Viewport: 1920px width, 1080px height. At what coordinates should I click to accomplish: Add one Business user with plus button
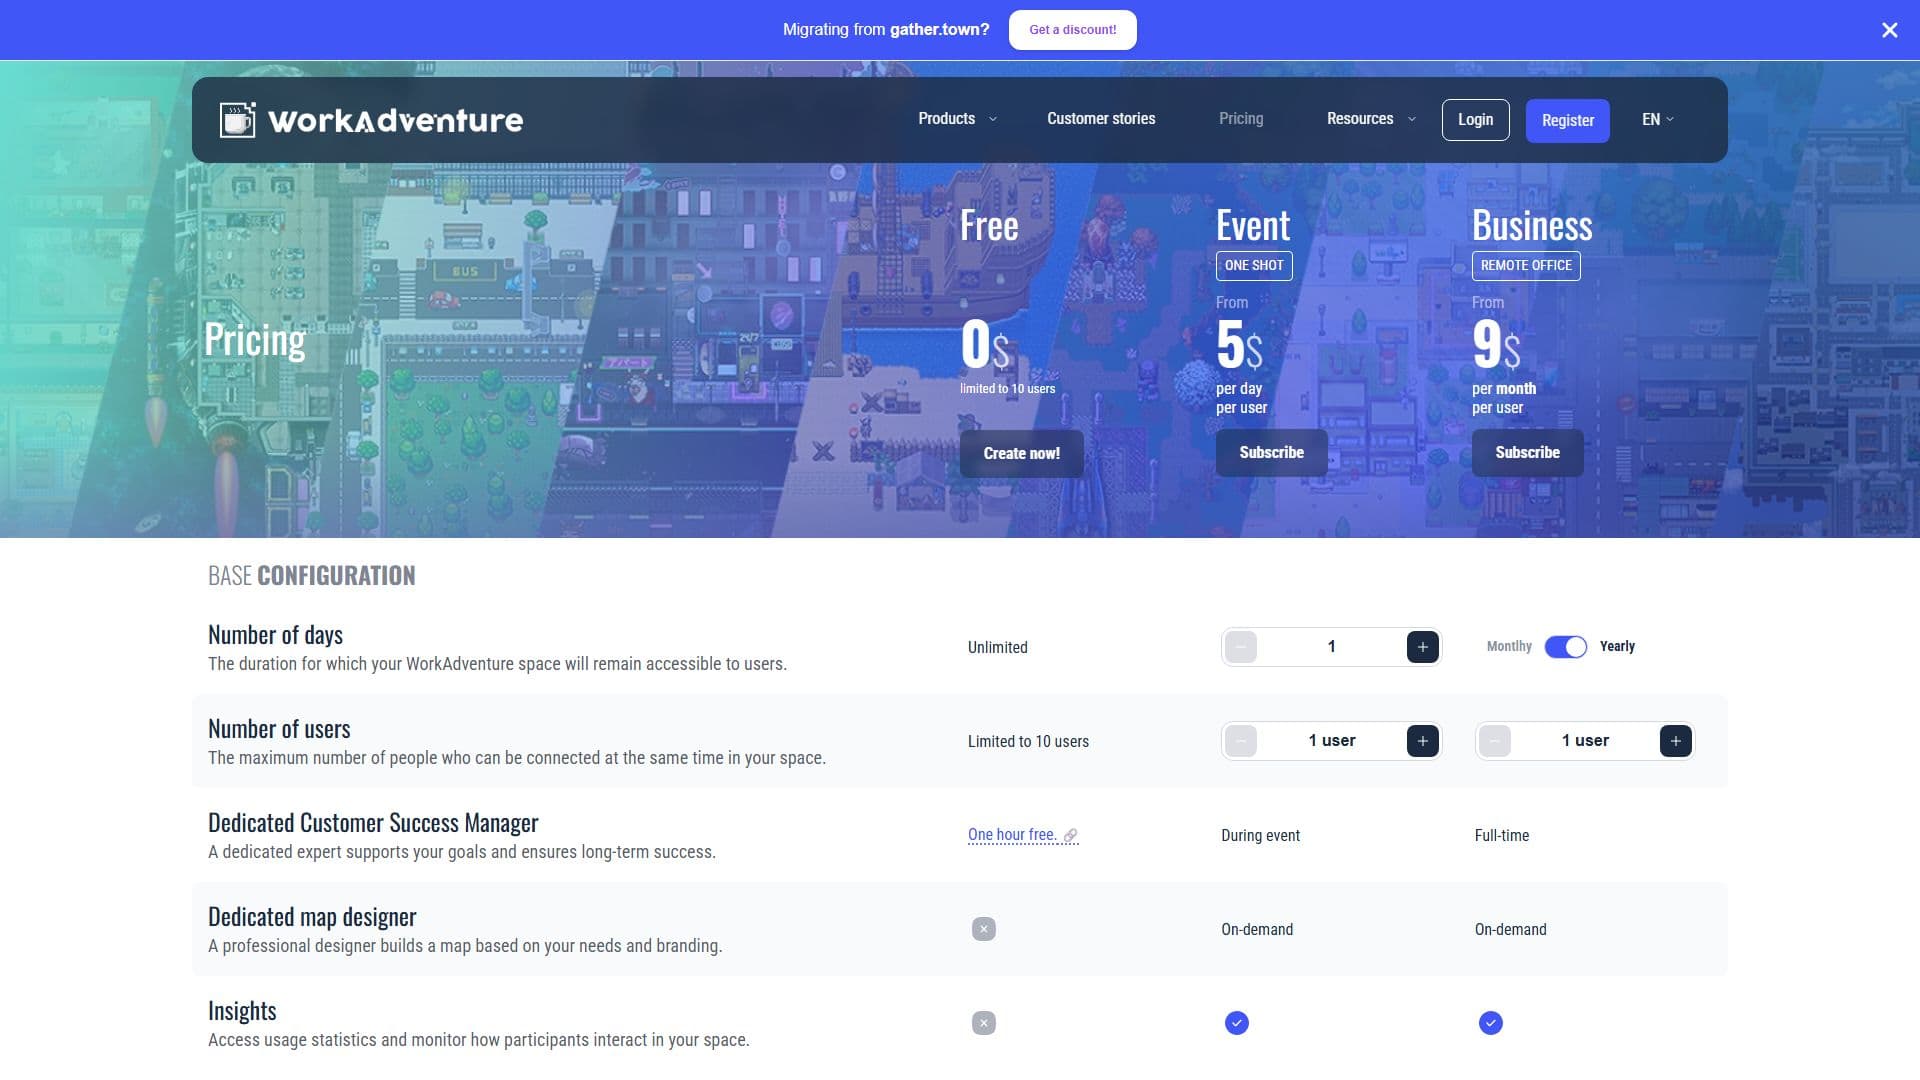(x=1676, y=741)
